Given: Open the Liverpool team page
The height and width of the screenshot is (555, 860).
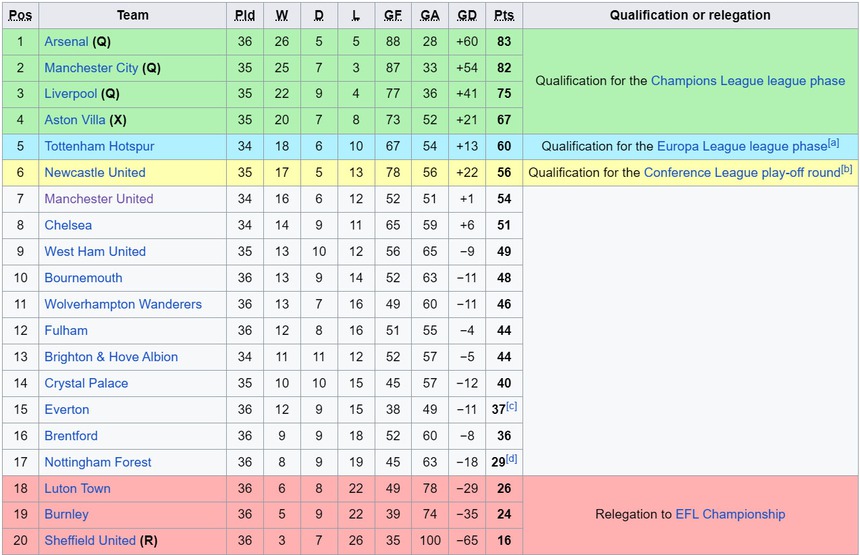Looking at the screenshot, I should coord(70,94).
